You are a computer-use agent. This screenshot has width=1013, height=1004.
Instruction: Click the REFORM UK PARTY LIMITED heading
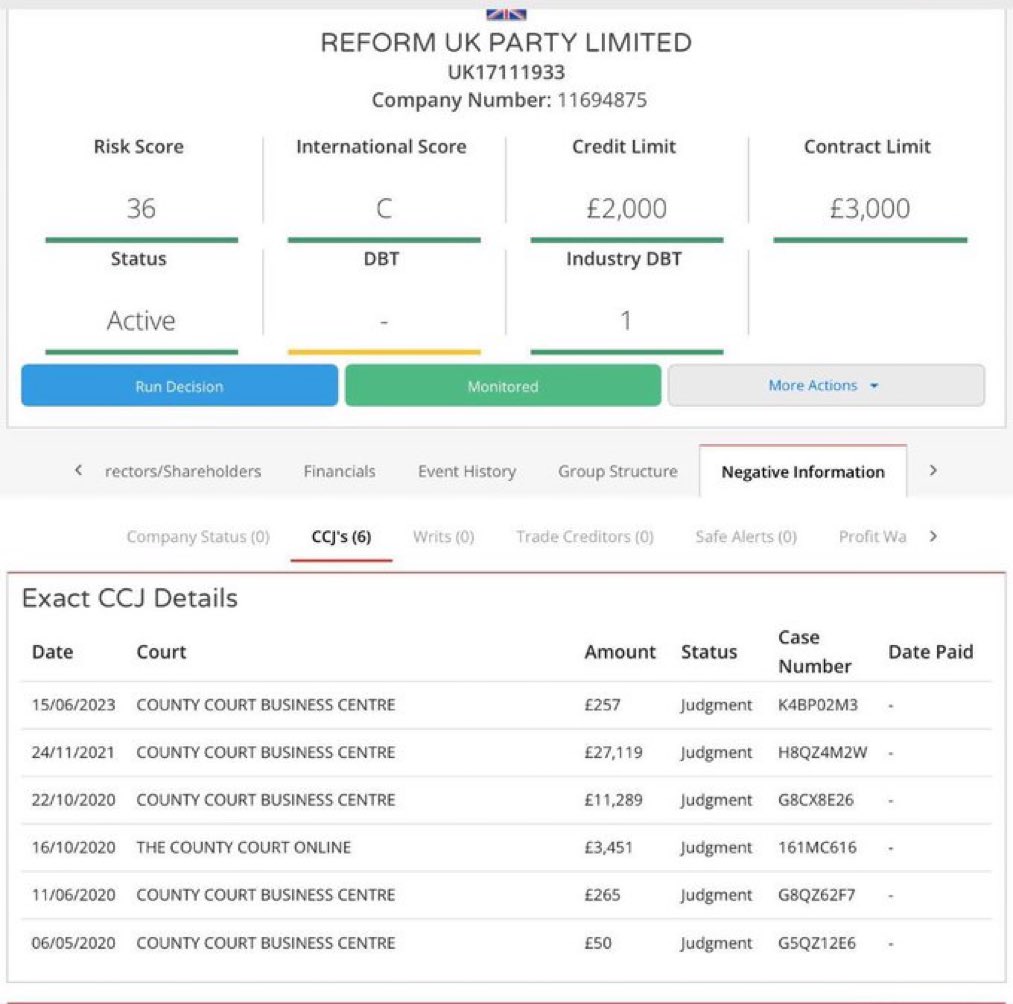coord(506,43)
